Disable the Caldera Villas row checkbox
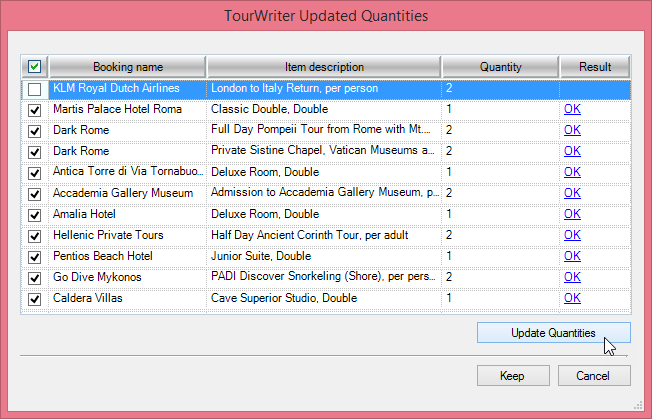652x419 pixels. [34, 299]
